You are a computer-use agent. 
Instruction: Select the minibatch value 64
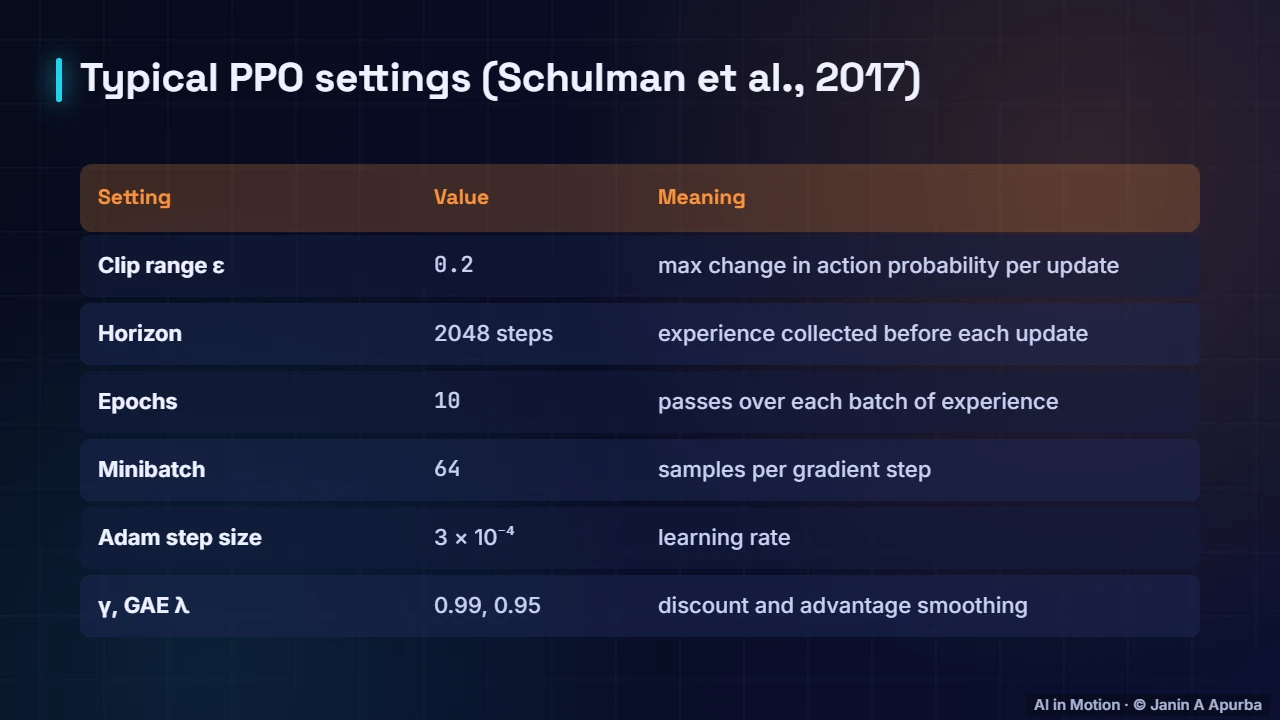(x=447, y=469)
